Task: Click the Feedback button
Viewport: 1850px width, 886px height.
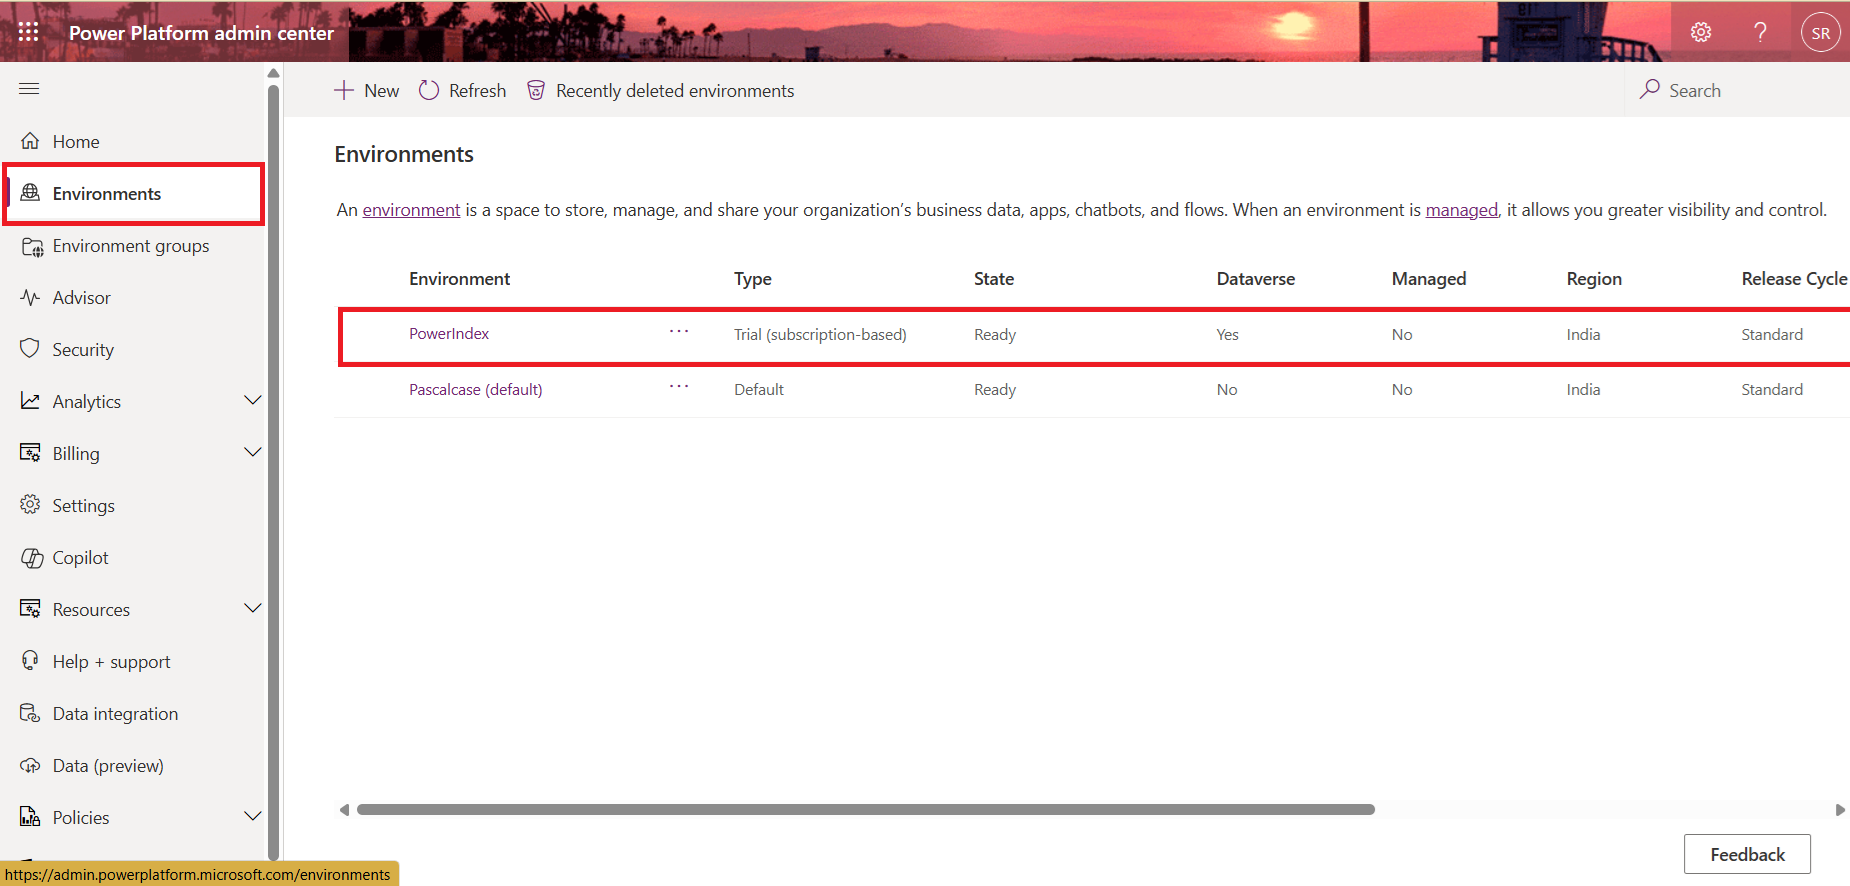Action: click(x=1746, y=854)
